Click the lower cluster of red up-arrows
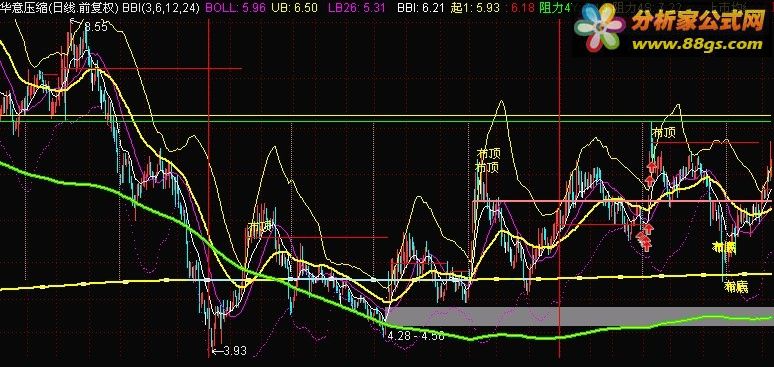 (645, 237)
